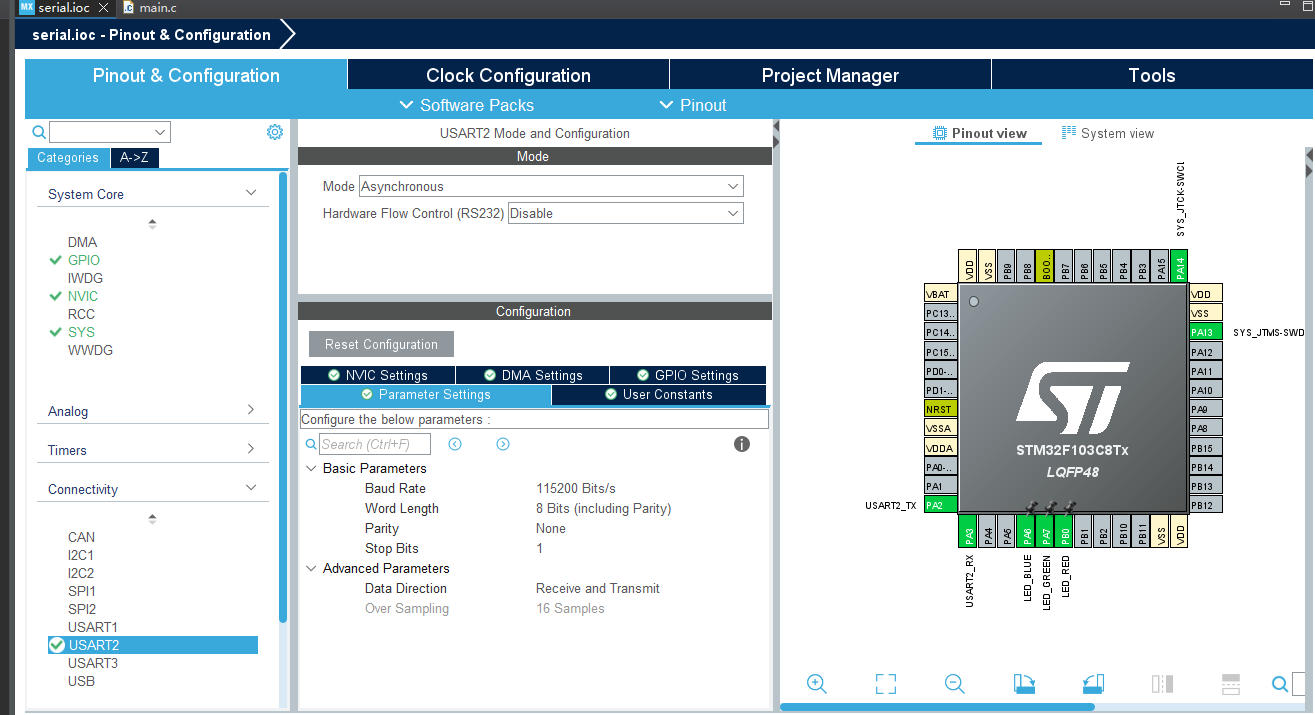Select USART1 in Connectivity list

(x=93, y=627)
